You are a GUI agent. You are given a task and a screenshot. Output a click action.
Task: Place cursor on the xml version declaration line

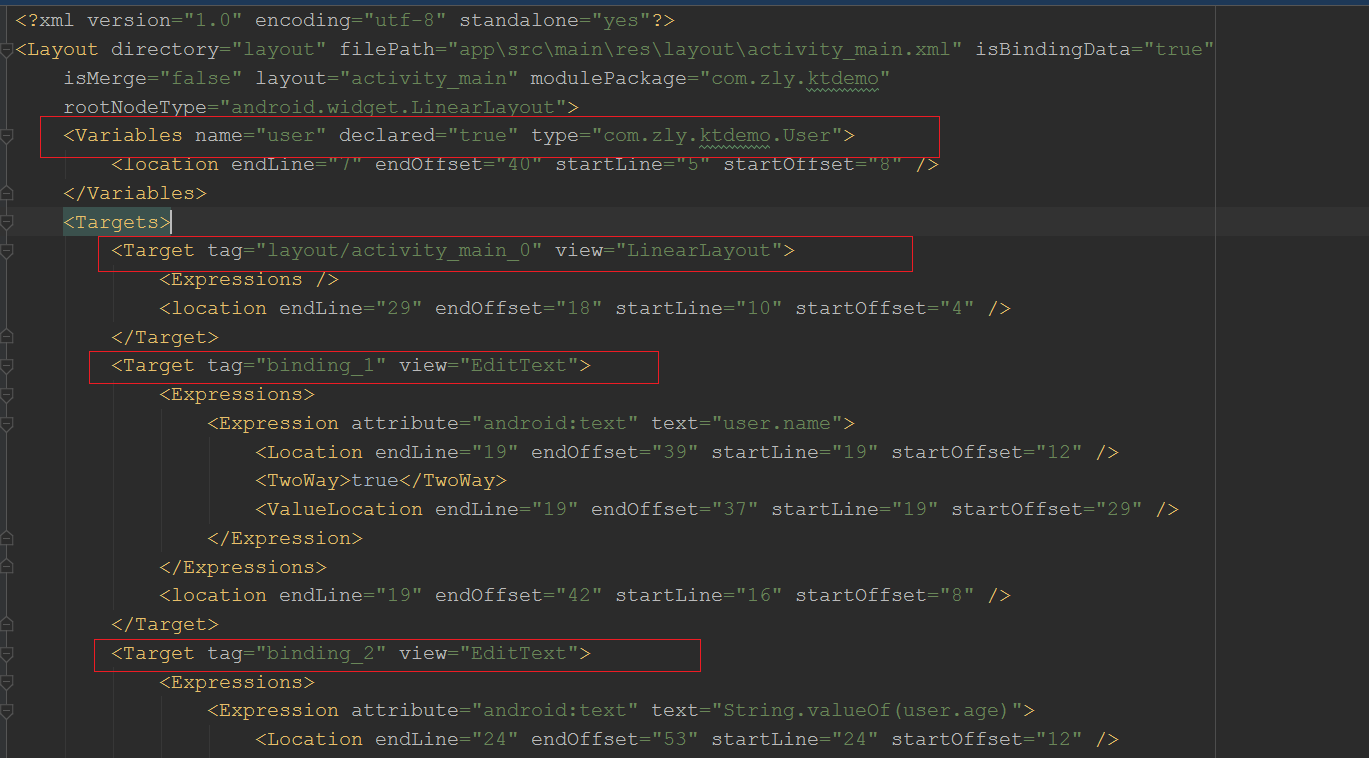[345, 20]
